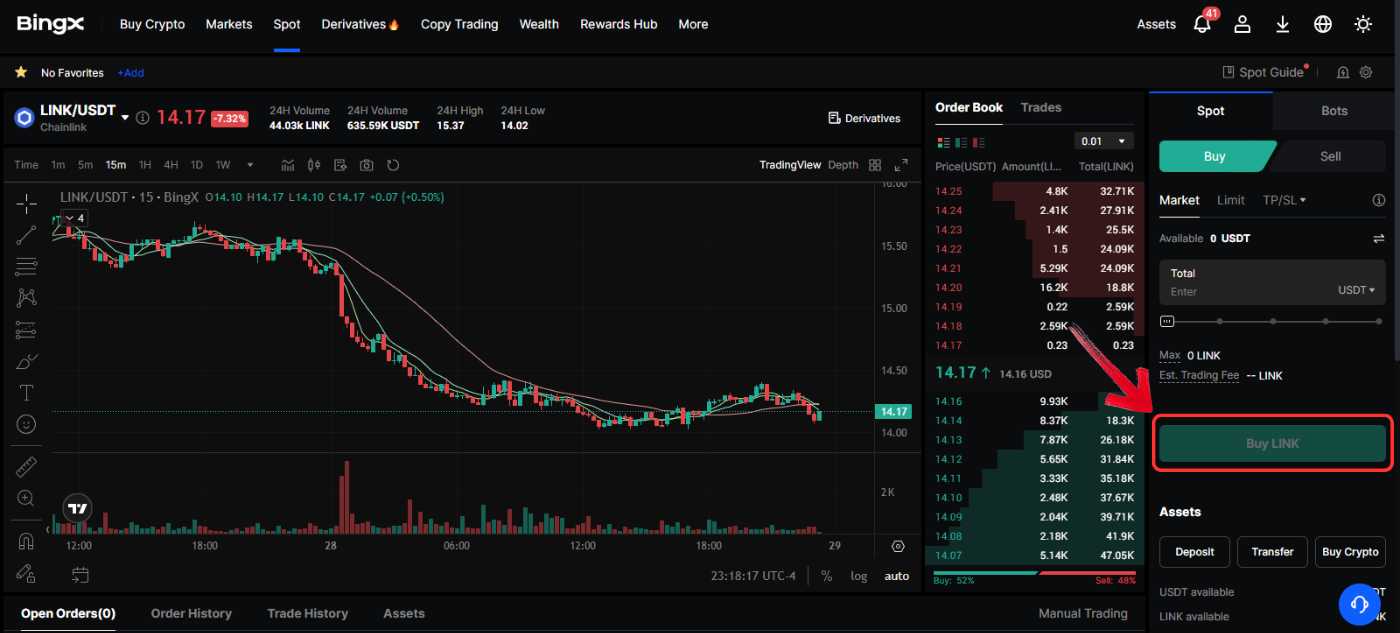The height and width of the screenshot is (633, 1400).
Task: Open the Wealth navigation menu
Action: point(539,24)
